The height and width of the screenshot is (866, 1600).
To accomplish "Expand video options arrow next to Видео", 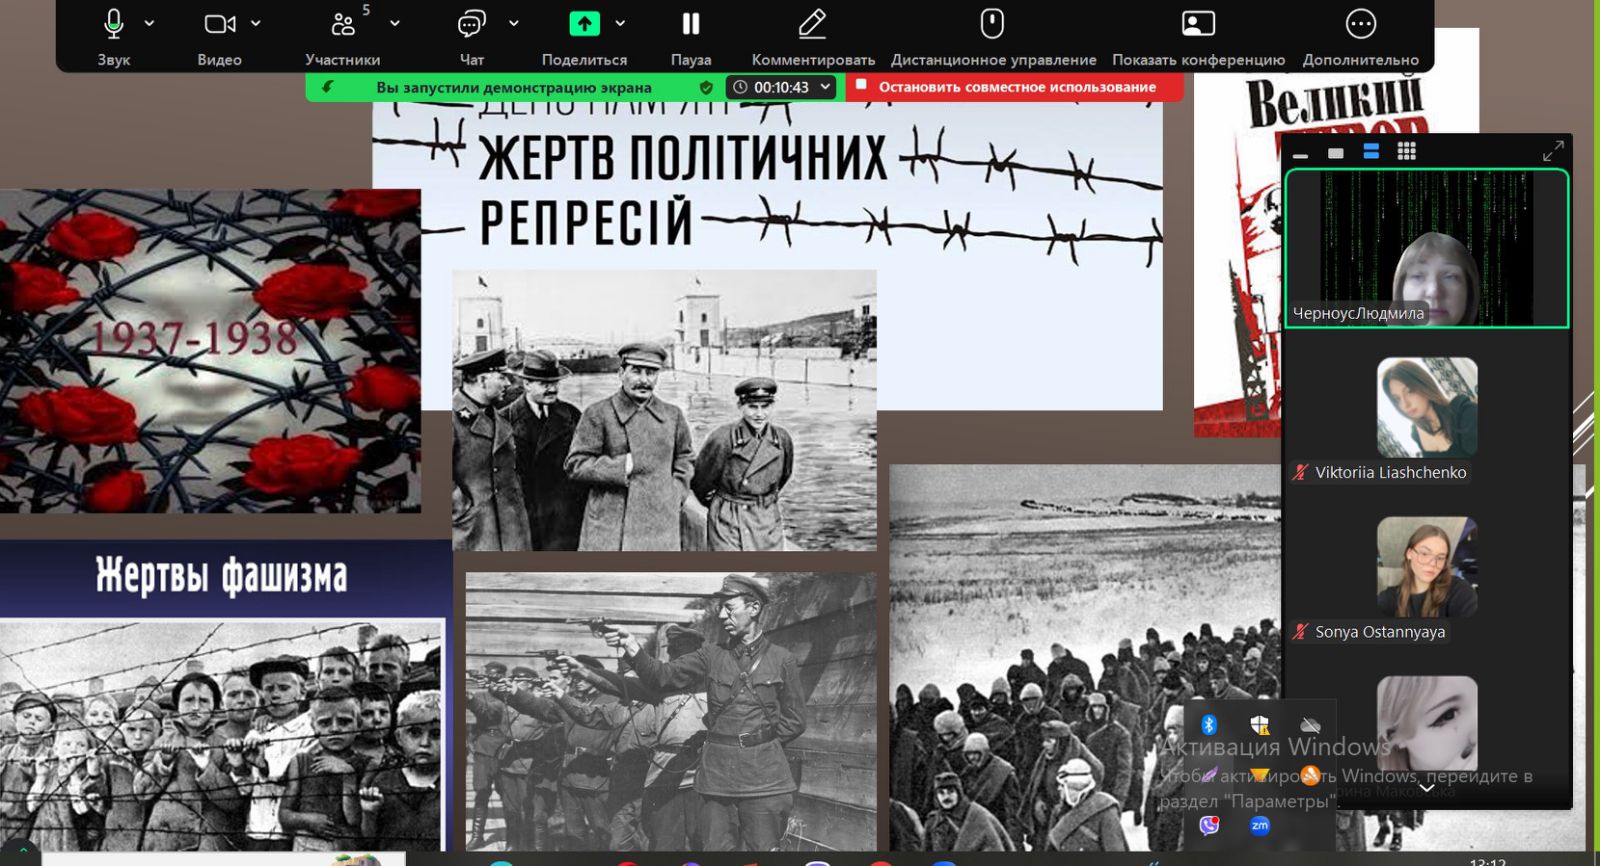I will click(x=256, y=23).
